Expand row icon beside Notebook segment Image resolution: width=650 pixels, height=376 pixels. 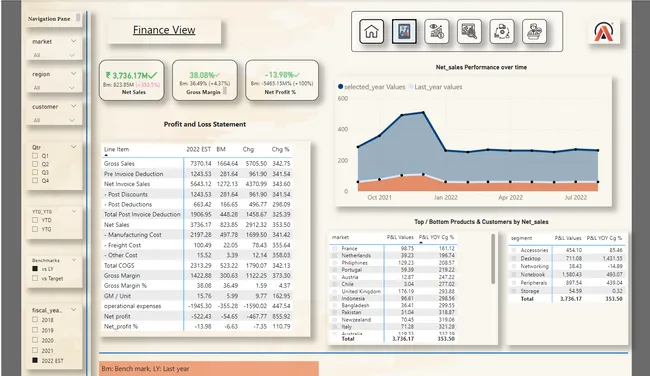(x=514, y=274)
